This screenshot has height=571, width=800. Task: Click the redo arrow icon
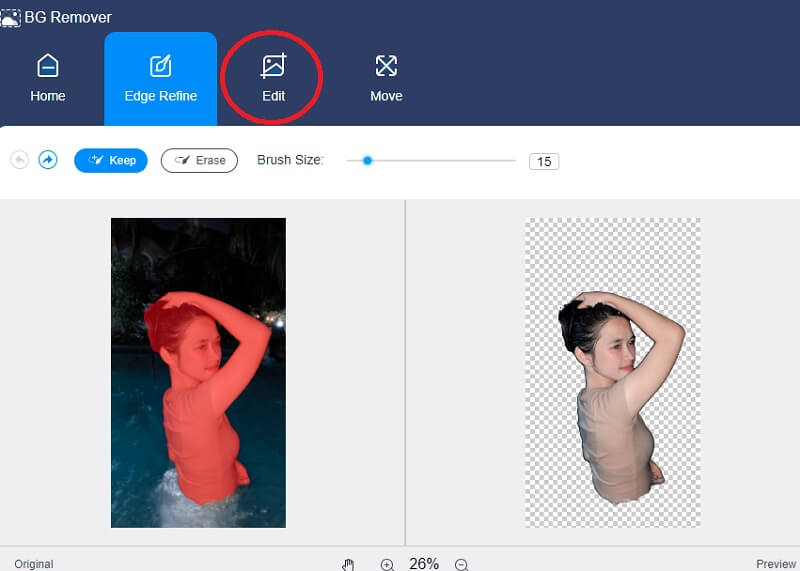click(47, 160)
